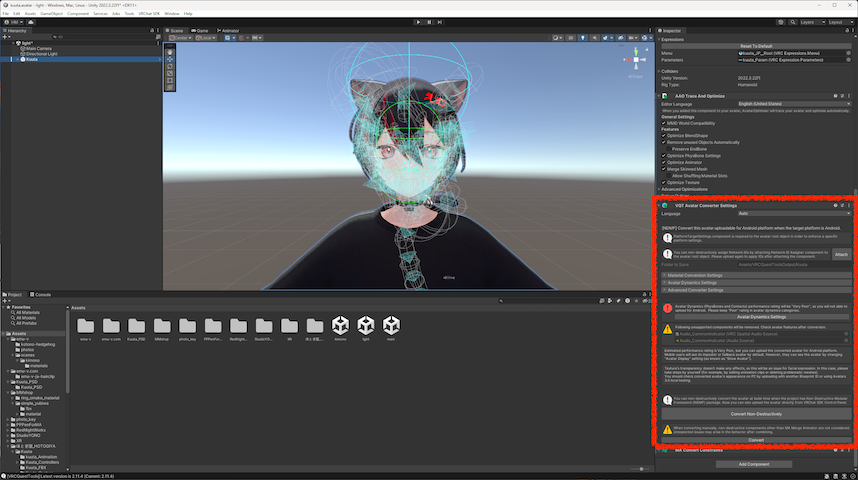Image resolution: width=858 pixels, height=480 pixels.
Task: Click the Add Component button
Action: [x=756, y=464]
